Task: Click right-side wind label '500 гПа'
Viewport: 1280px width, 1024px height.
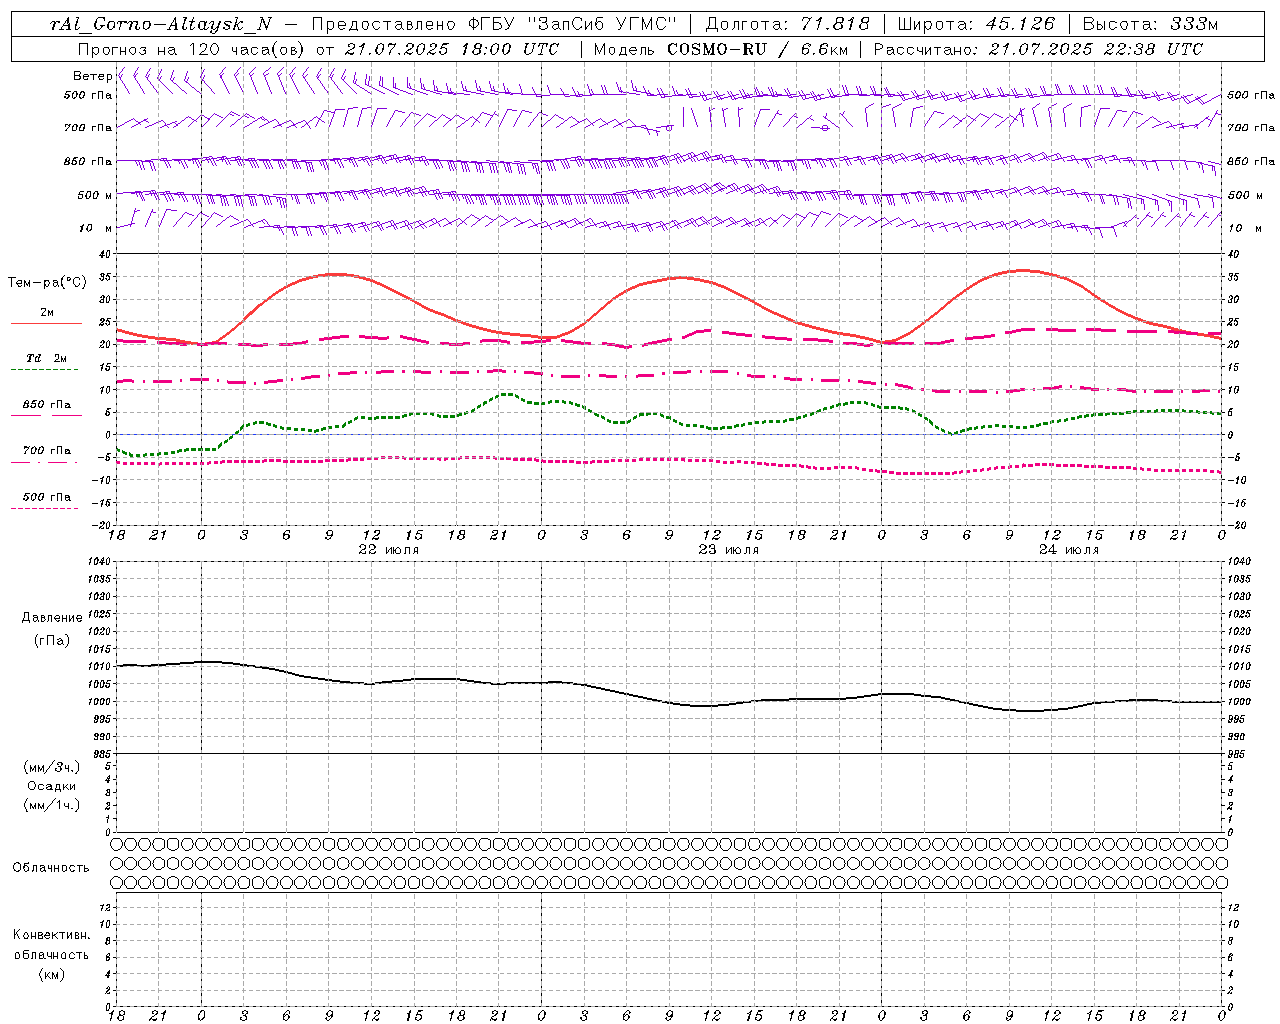Action: 1251,95
